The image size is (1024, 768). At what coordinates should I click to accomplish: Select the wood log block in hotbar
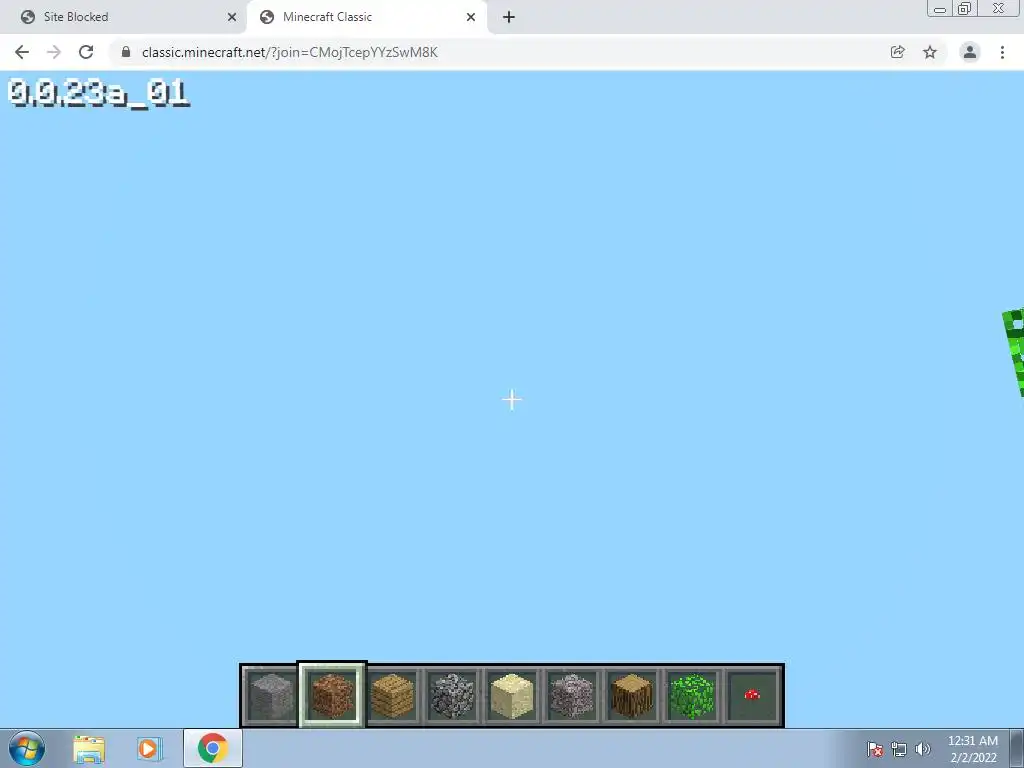click(x=632, y=696)
